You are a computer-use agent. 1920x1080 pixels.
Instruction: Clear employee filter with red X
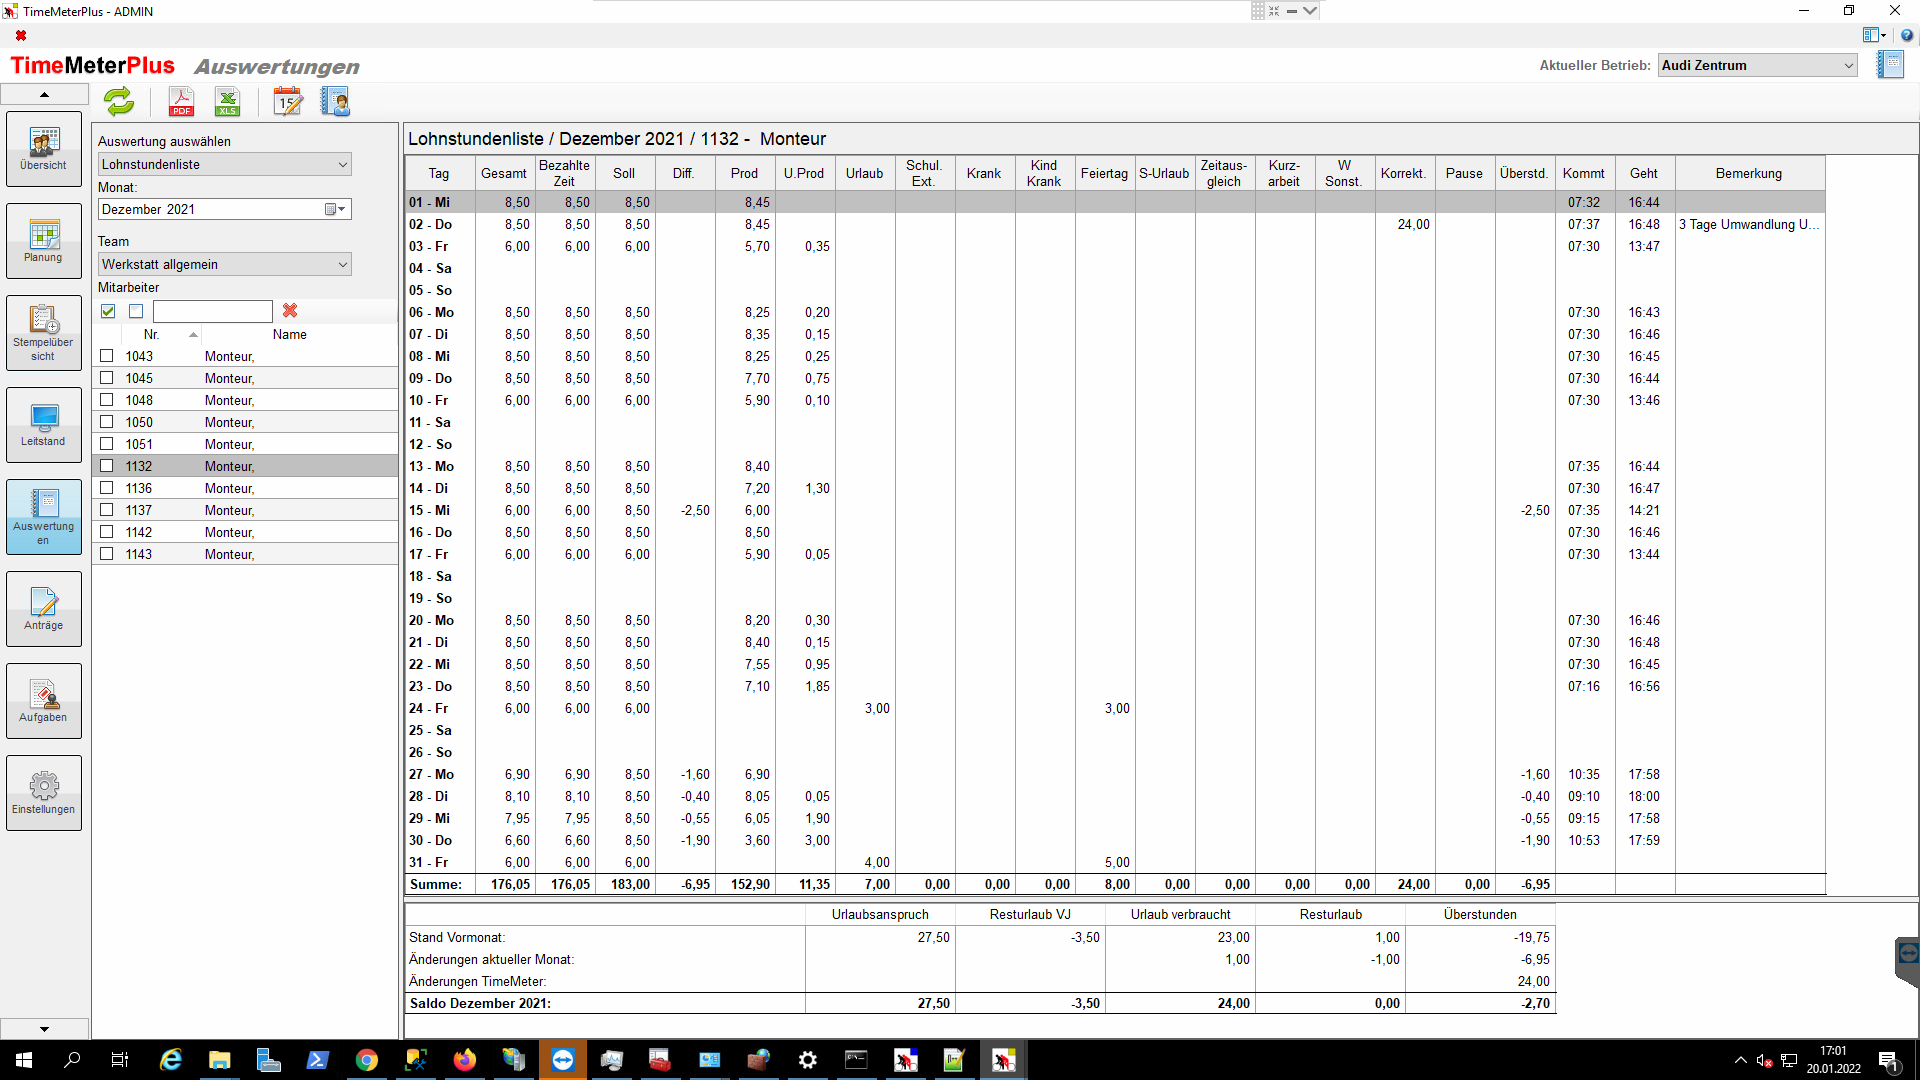[x=290, y=311]
